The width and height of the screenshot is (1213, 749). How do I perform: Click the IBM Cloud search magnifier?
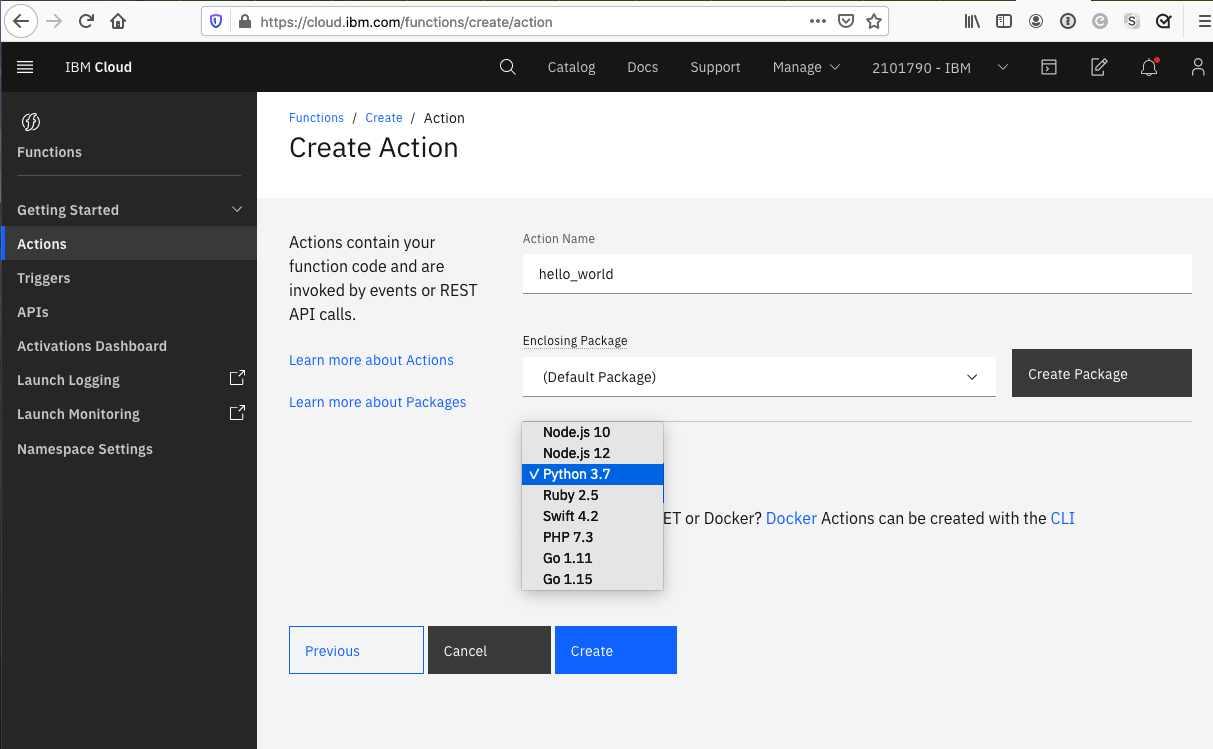pyautogui.click(x=508, y=67)
